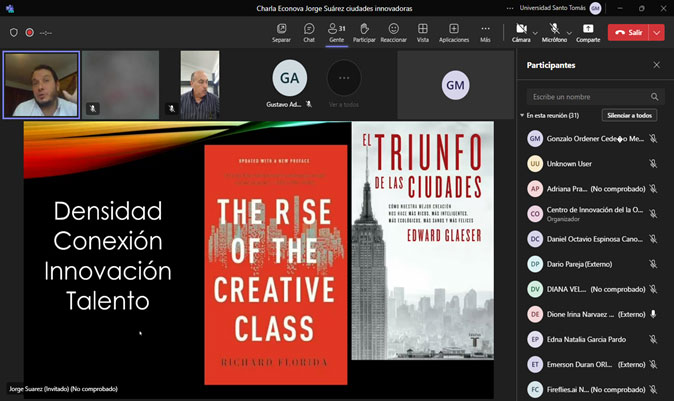The image size is (674, 401).
Task: Toggle the Micrófono mute state
Action: [x=553, y=32]
